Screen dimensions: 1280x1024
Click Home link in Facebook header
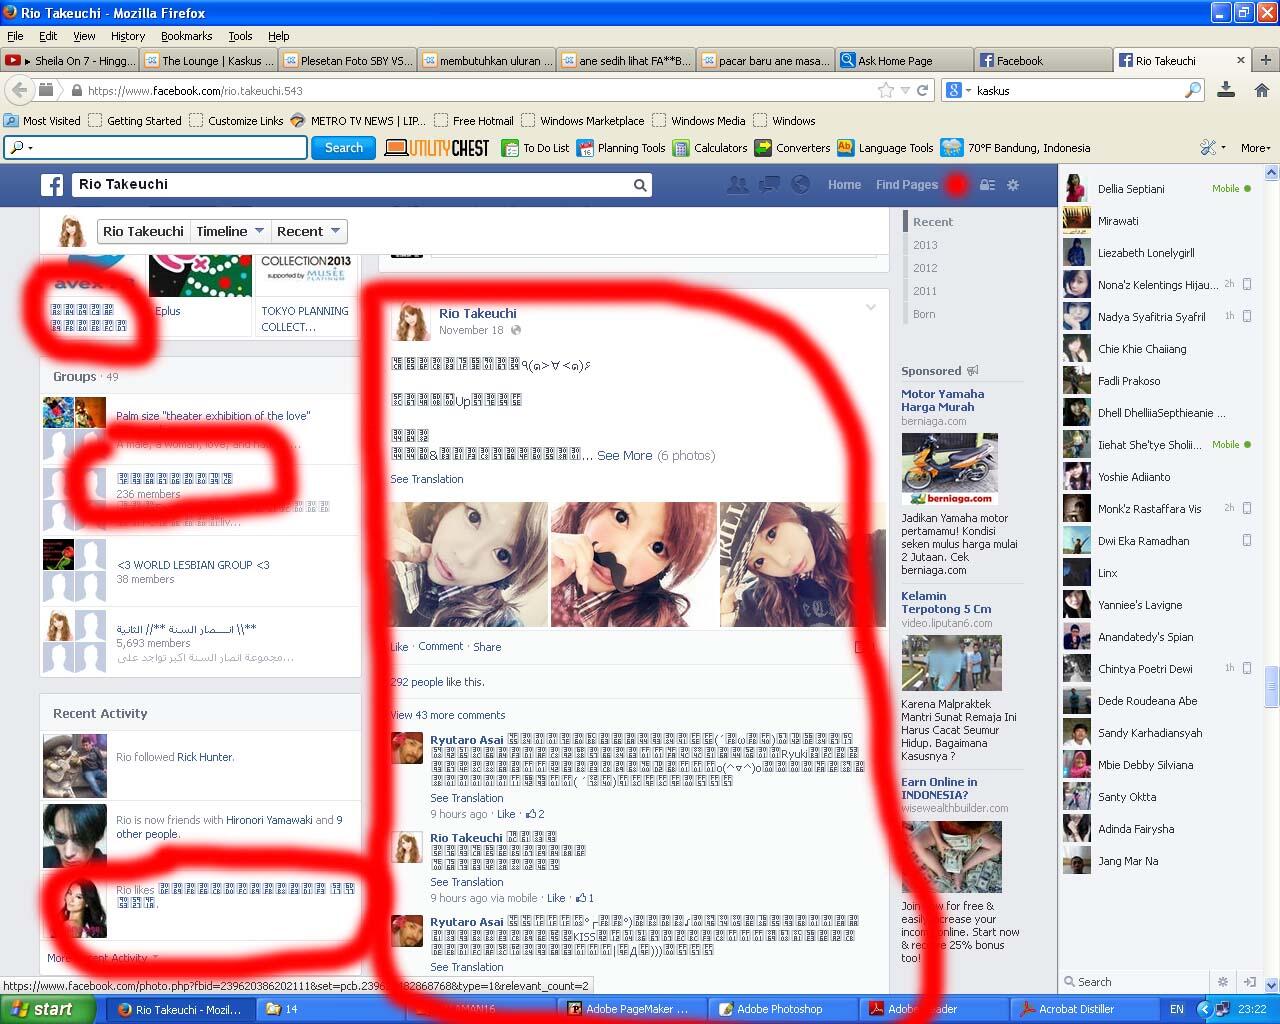[844, 185]
